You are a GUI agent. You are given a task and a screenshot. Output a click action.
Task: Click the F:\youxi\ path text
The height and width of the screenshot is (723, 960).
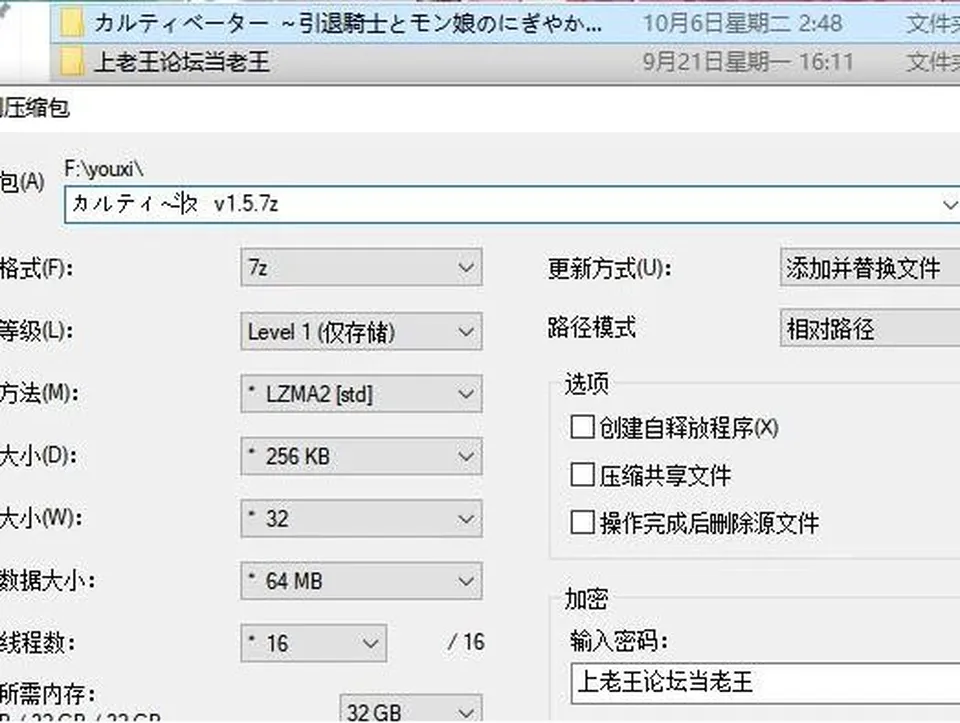(x=104, y=169)
